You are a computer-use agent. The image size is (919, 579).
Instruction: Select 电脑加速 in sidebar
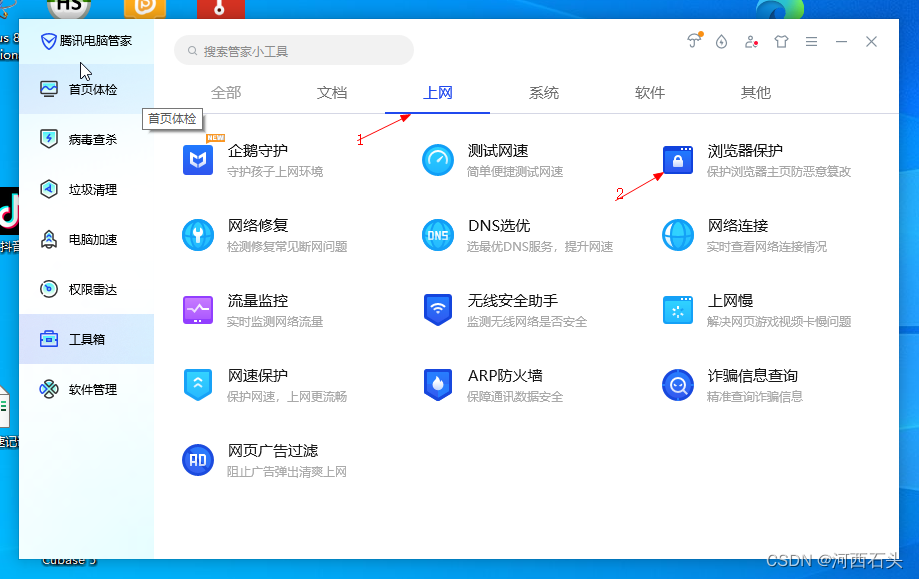87,239
